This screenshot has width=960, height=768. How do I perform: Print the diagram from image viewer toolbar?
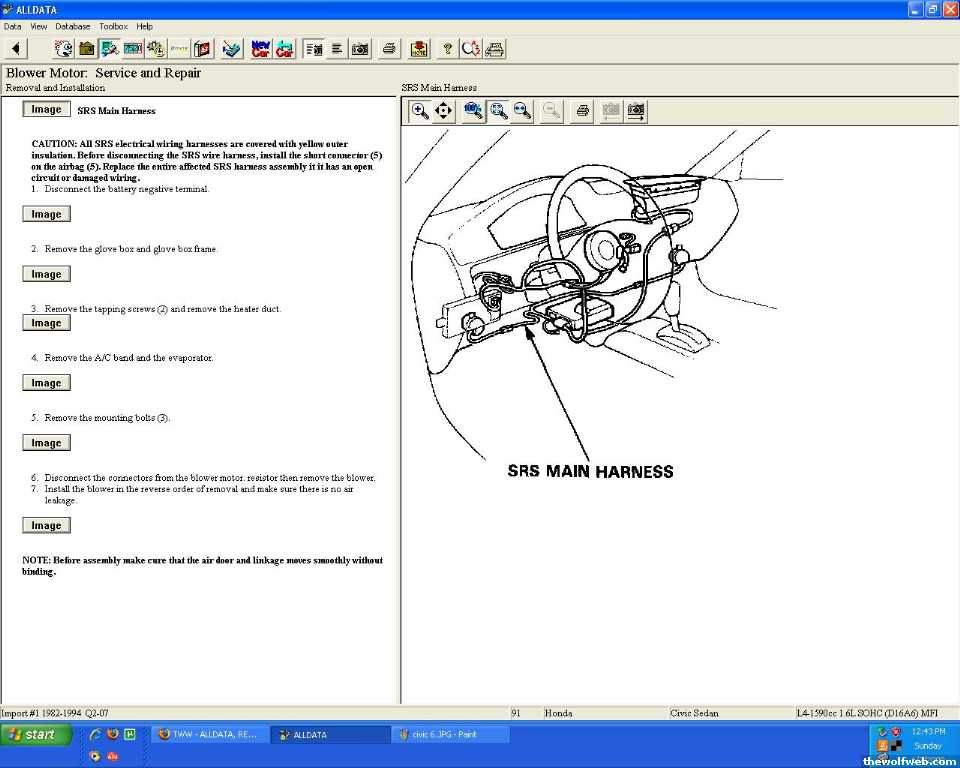pos(582,111)
